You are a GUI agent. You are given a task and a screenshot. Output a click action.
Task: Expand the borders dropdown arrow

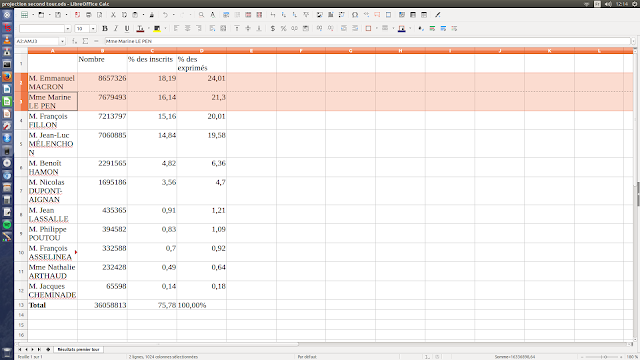[376, 28]
